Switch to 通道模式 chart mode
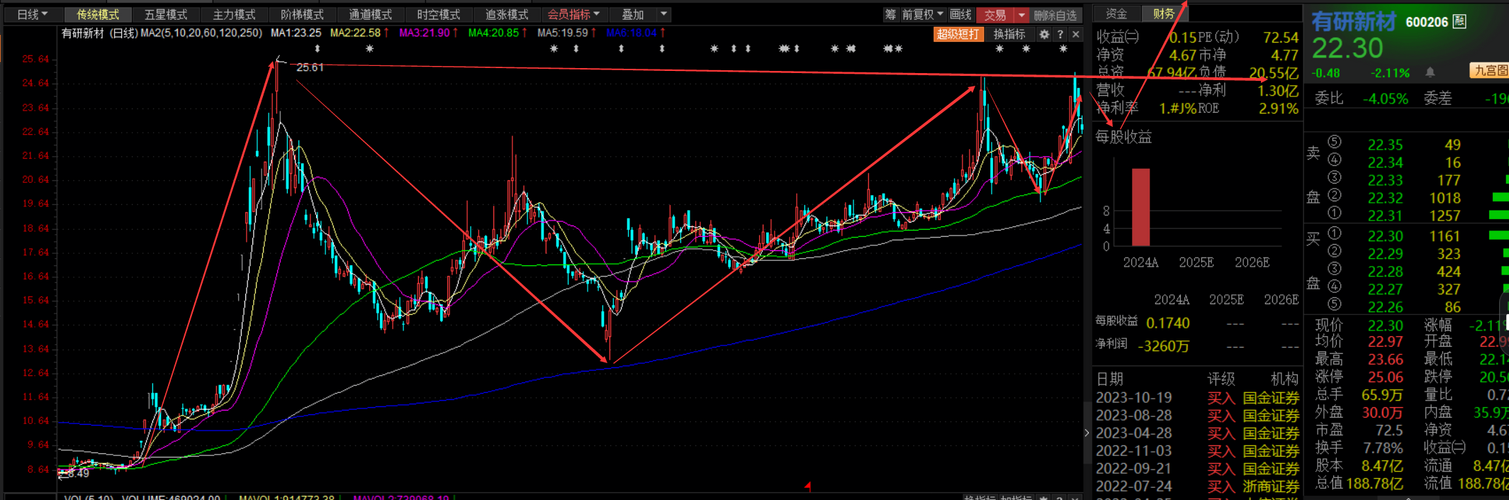Image resolution: width=1509 pixels, height=500 pixels. (x=370, y=15)
